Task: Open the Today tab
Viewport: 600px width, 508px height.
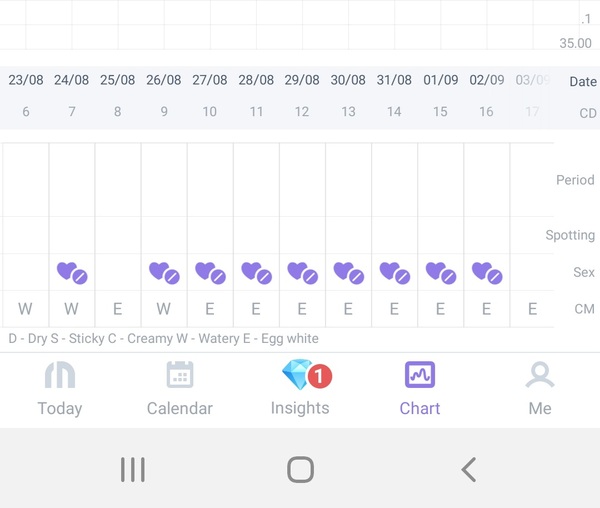Action: coord(60,389)
